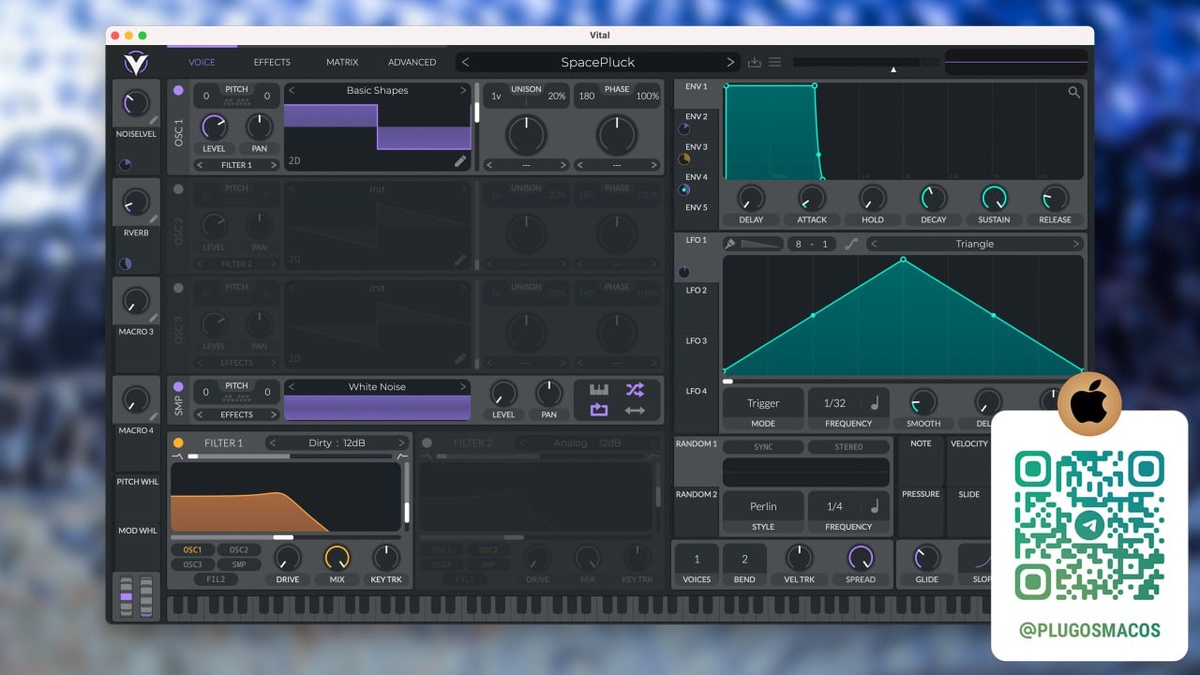Turn off Filter 1 power button

pyautogui.click(x=178, y=443)
